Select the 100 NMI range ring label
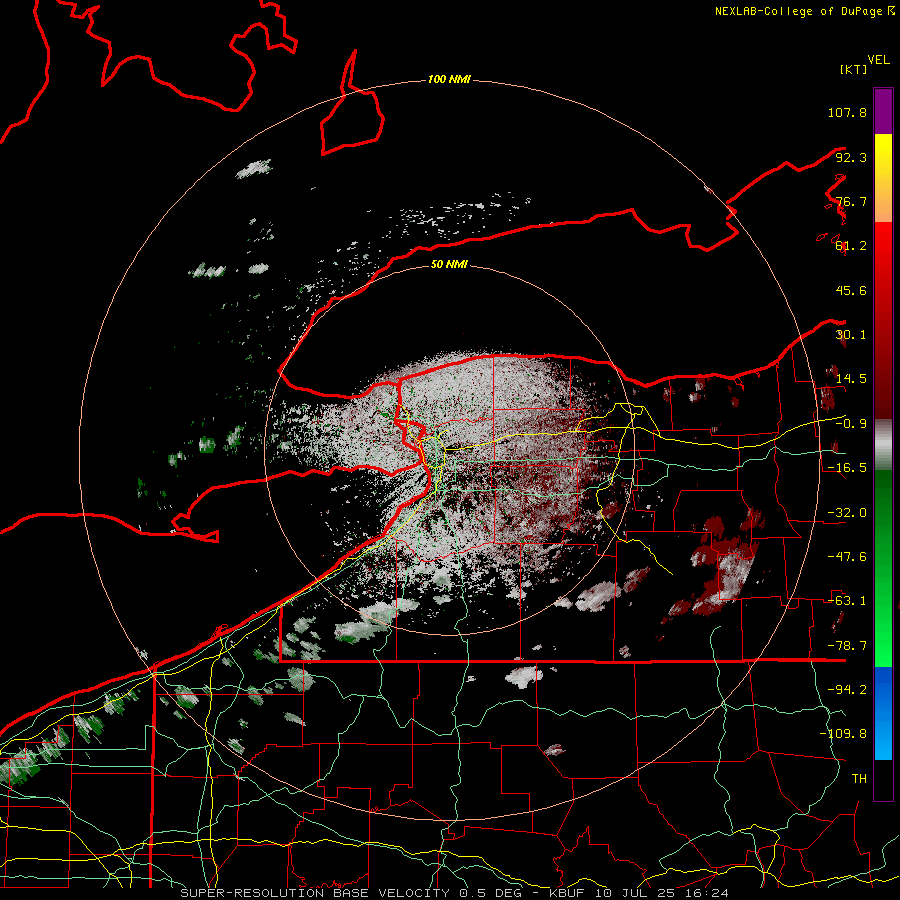 [449, 79]
